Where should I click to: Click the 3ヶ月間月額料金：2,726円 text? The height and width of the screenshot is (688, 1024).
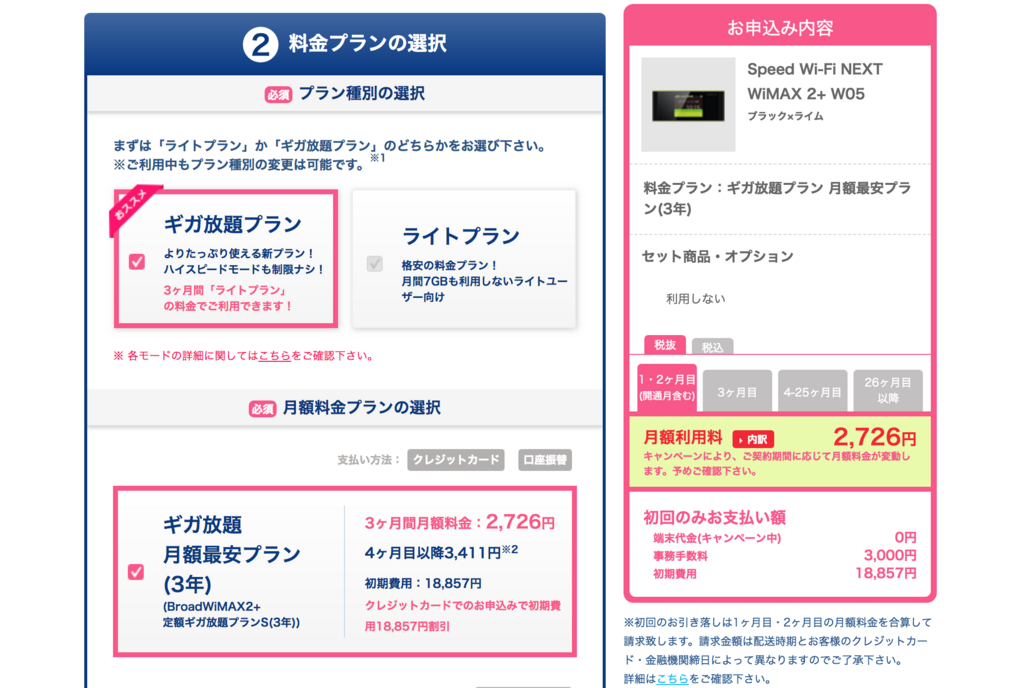tap(460, 522)
